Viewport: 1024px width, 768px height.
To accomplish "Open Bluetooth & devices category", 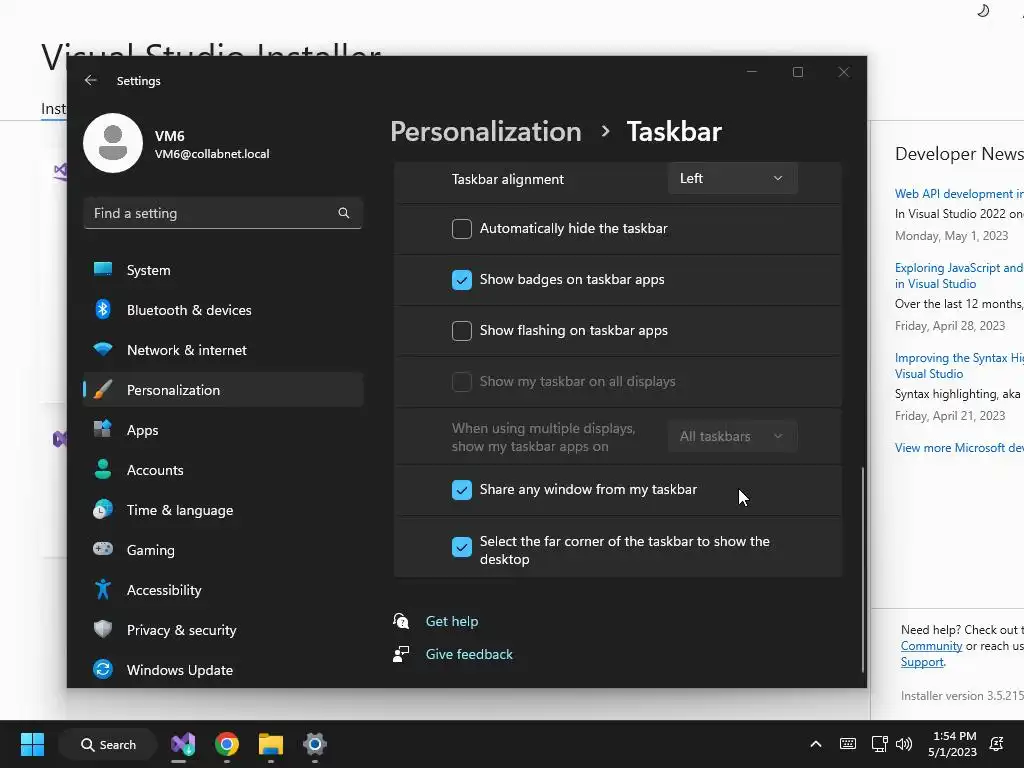I will point(223,310).
